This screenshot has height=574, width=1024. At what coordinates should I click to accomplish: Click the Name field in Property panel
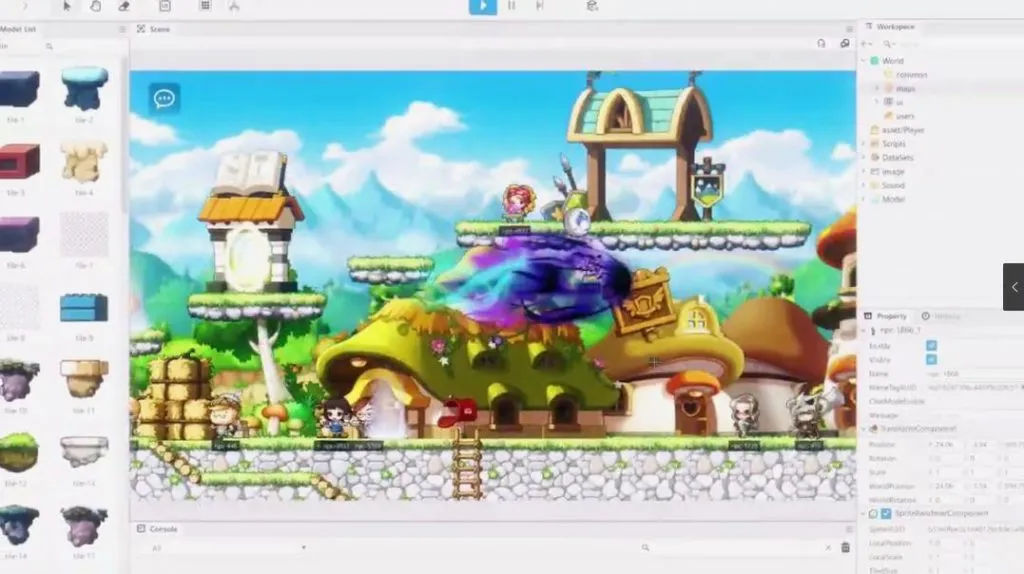(973, 374)
